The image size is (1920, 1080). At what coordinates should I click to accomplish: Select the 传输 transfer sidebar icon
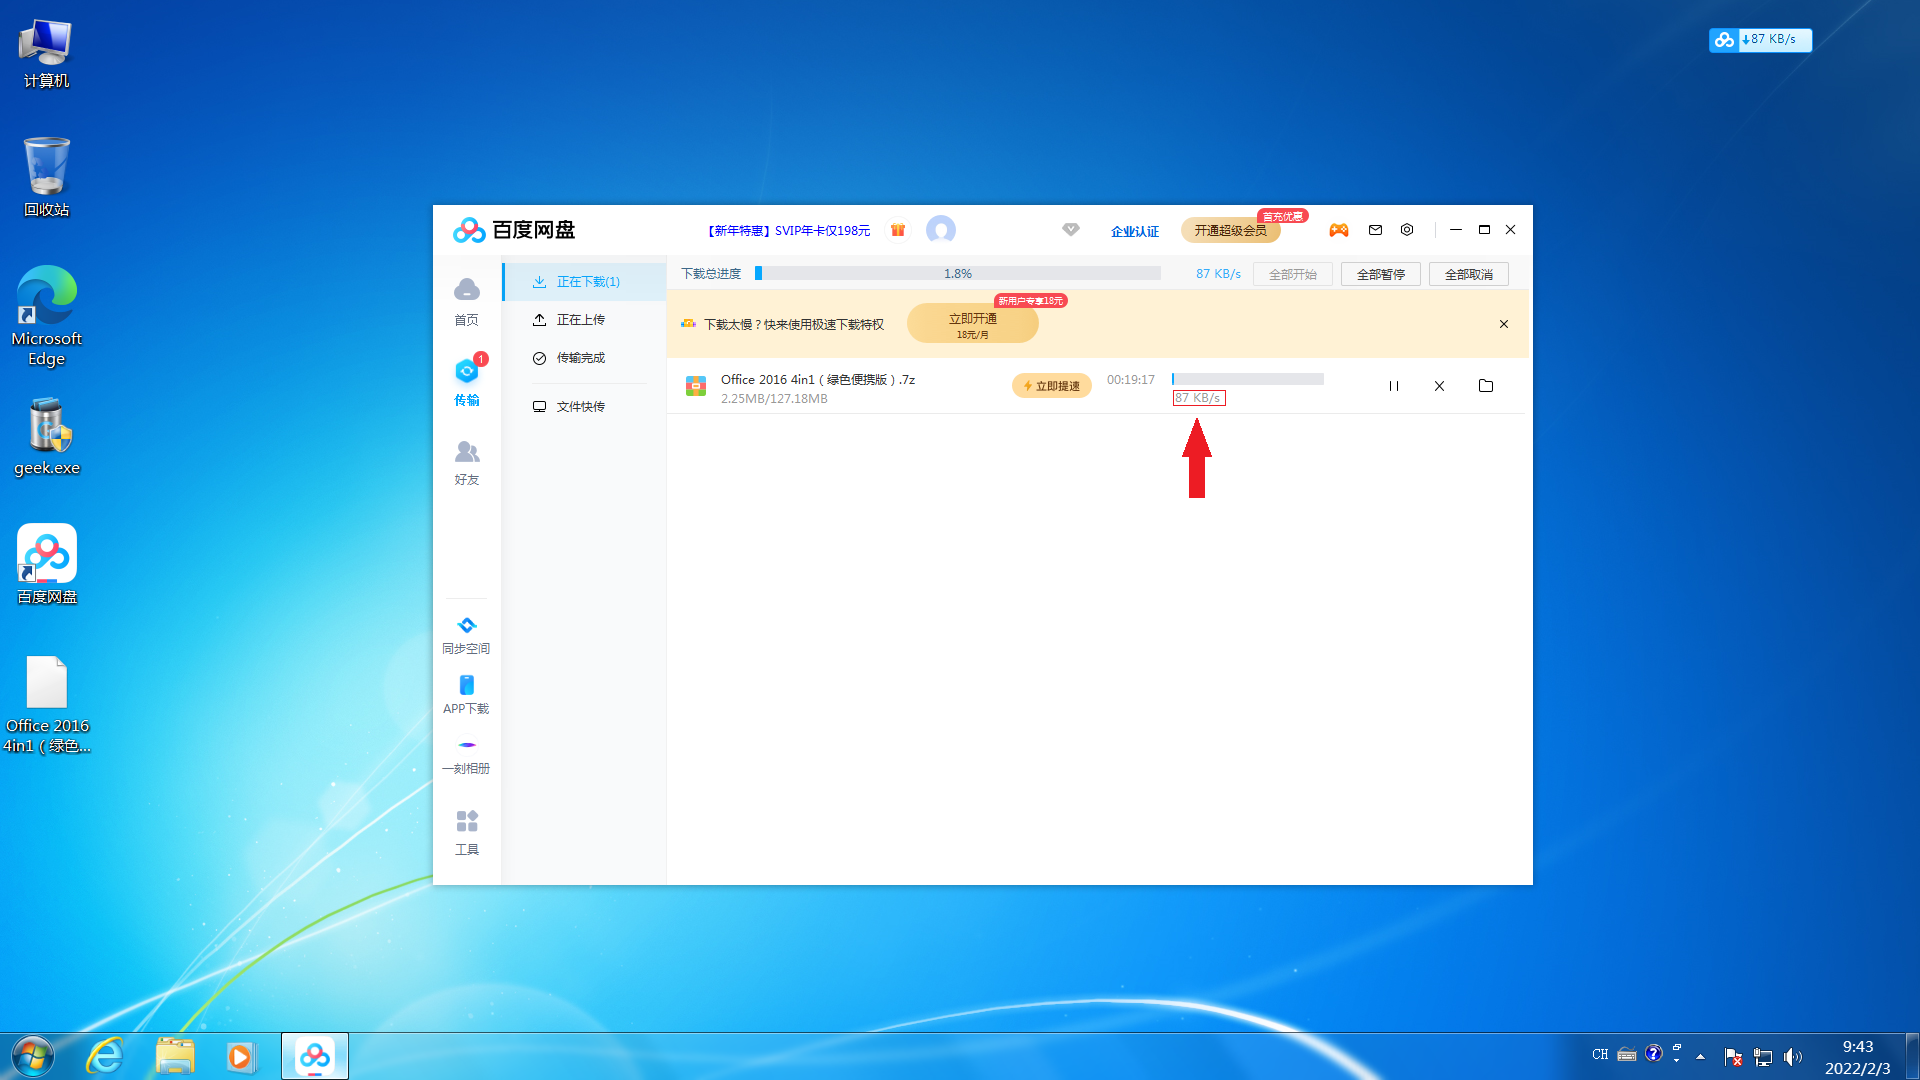pos(466,381)
